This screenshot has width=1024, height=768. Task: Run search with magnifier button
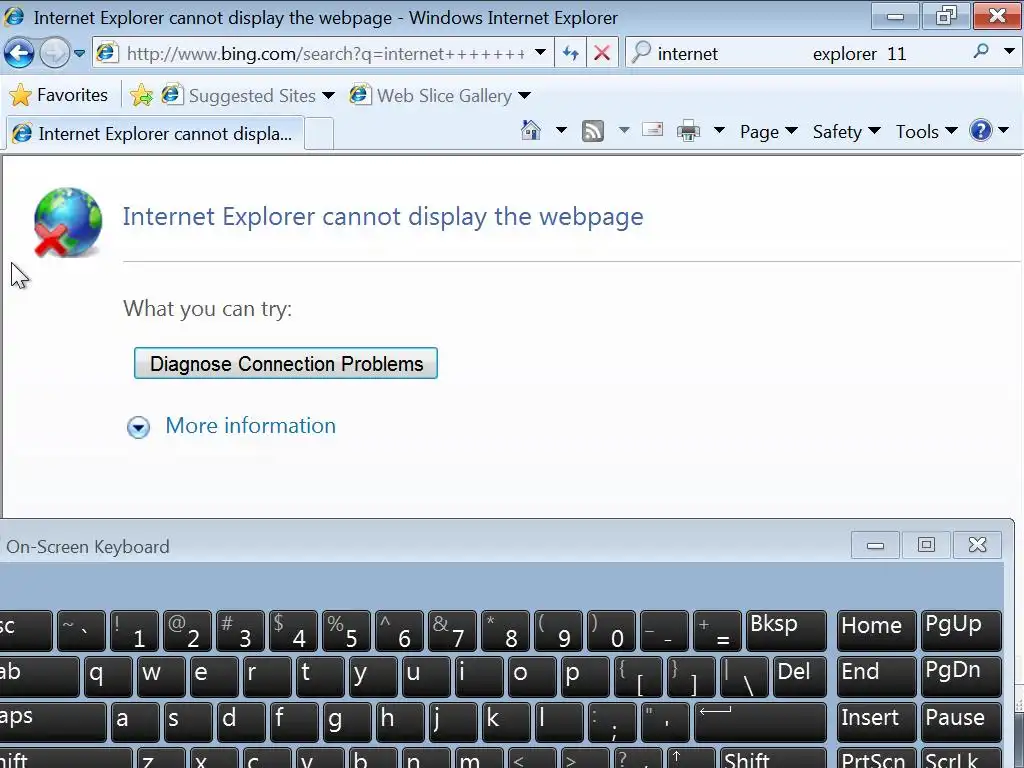[x=981, y=52]
